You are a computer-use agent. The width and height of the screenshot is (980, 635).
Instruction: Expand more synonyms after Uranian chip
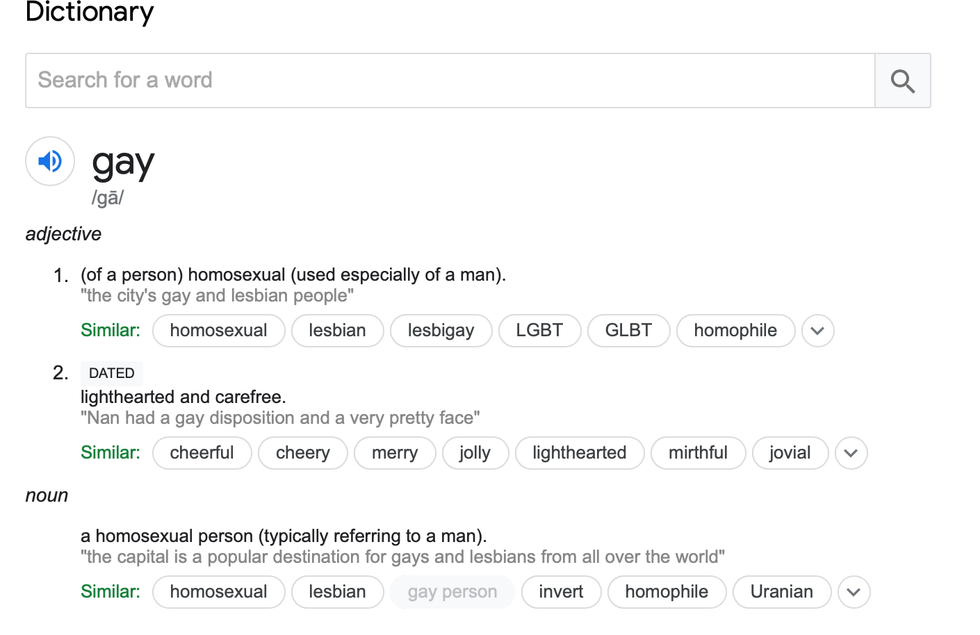[x=853, y=592]
